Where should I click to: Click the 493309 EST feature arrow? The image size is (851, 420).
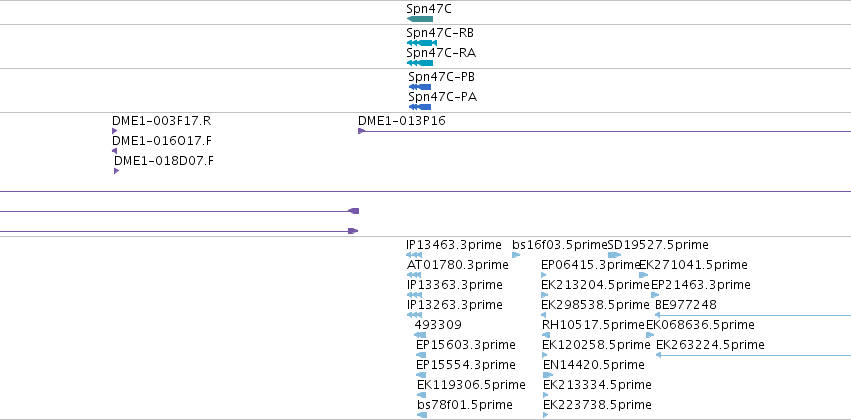pos(420,335)
